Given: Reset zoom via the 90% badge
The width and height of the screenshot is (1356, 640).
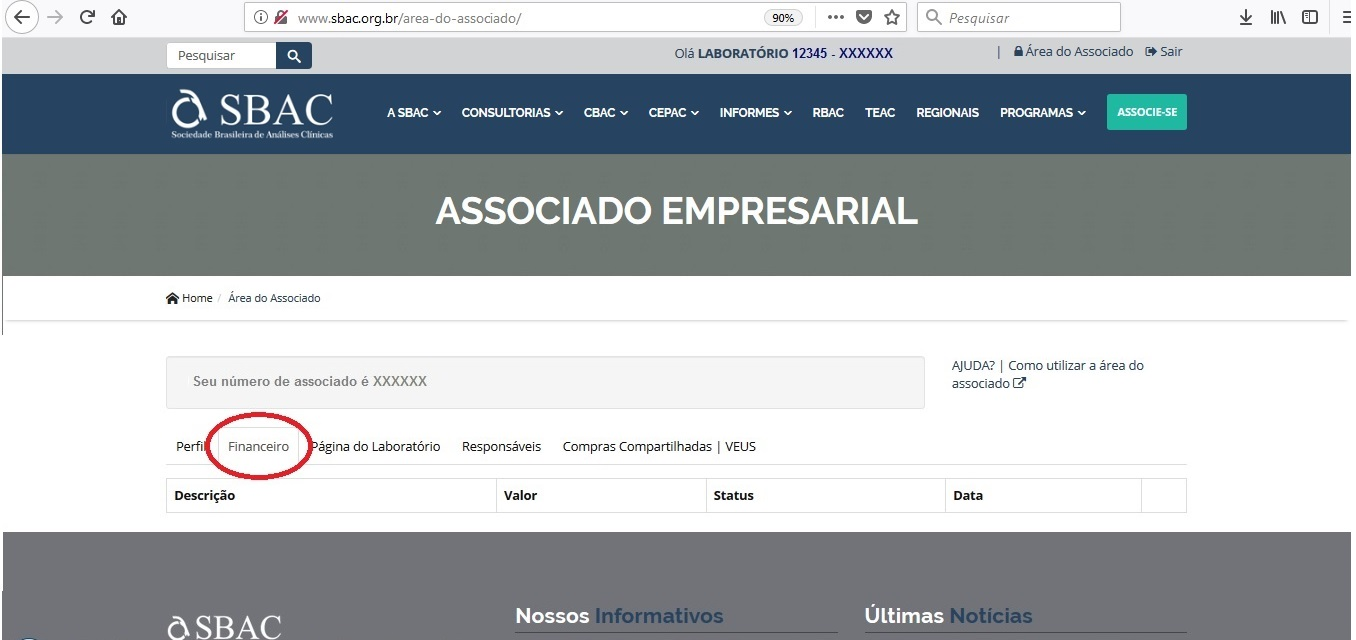Looking at the screenshot, I should [x=782, y=18].
